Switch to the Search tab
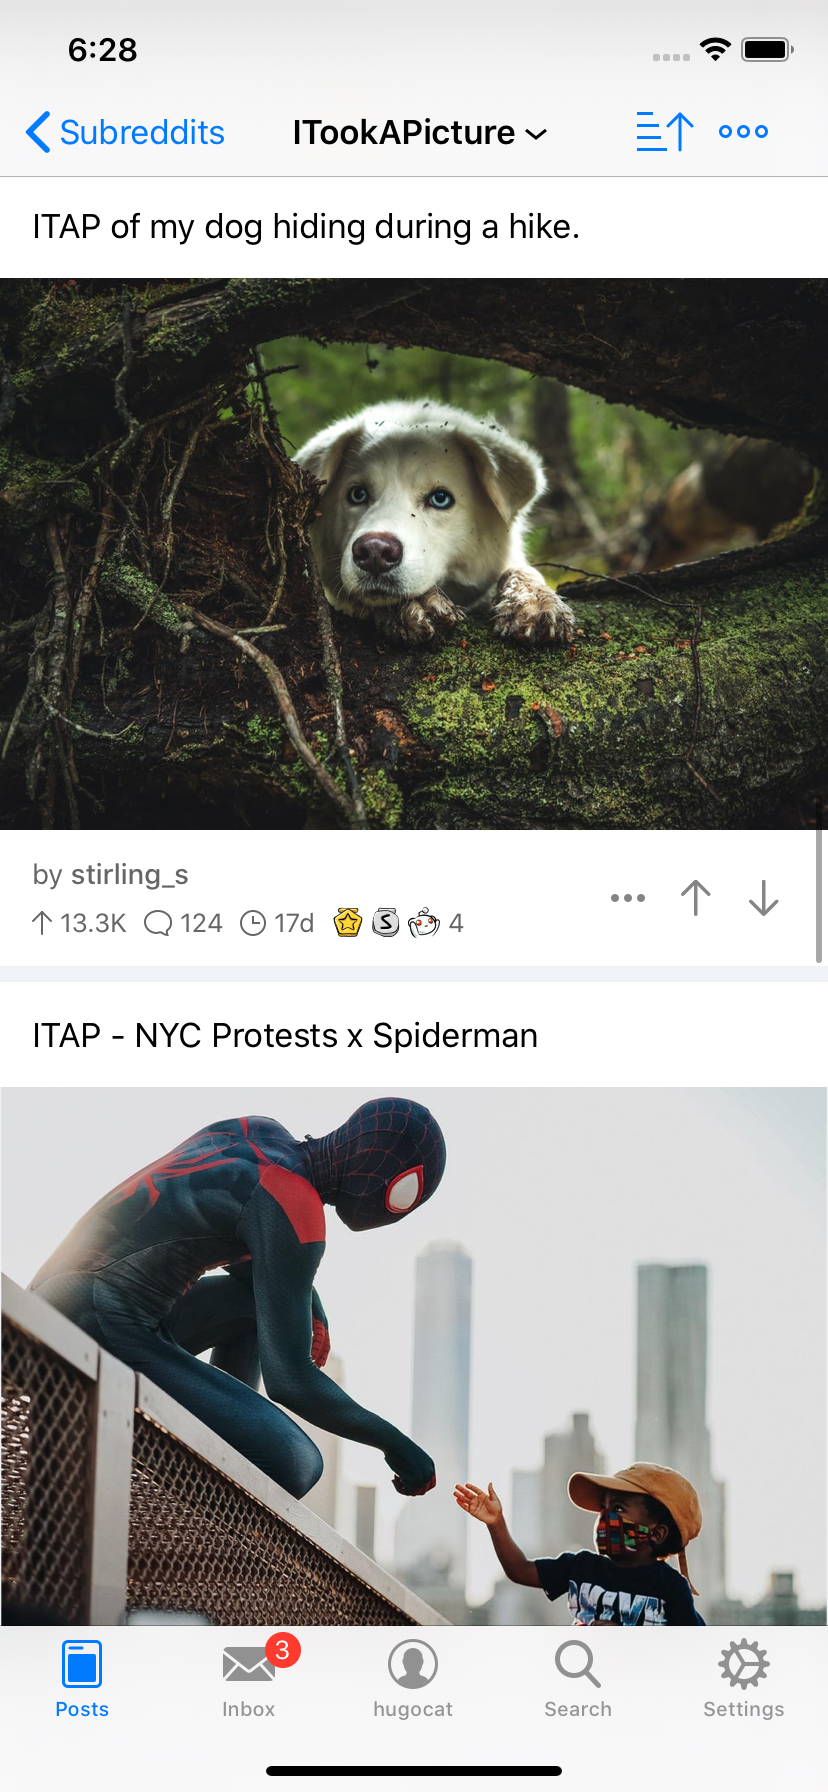This screenshot has width=828, height=1792. pos(578,1678)
